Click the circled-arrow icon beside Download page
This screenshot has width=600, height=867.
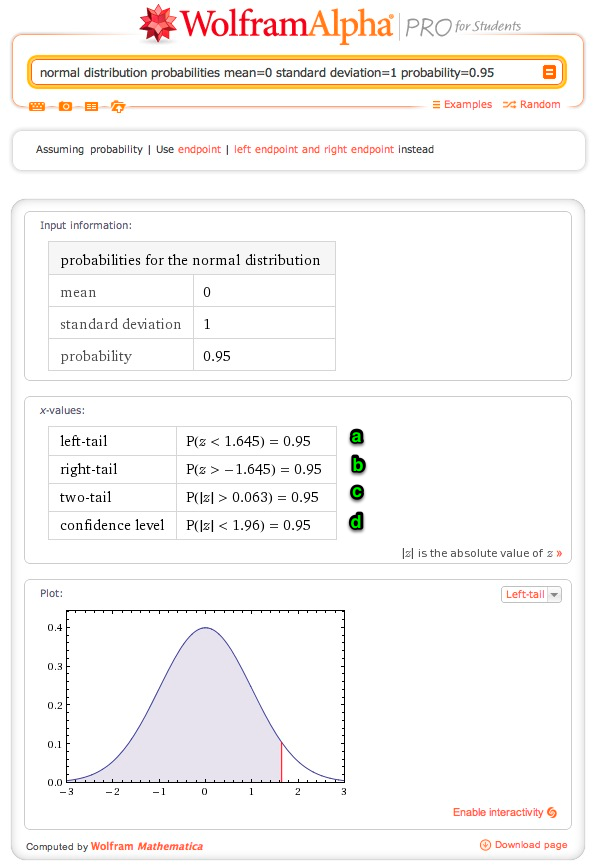point(484,845)
